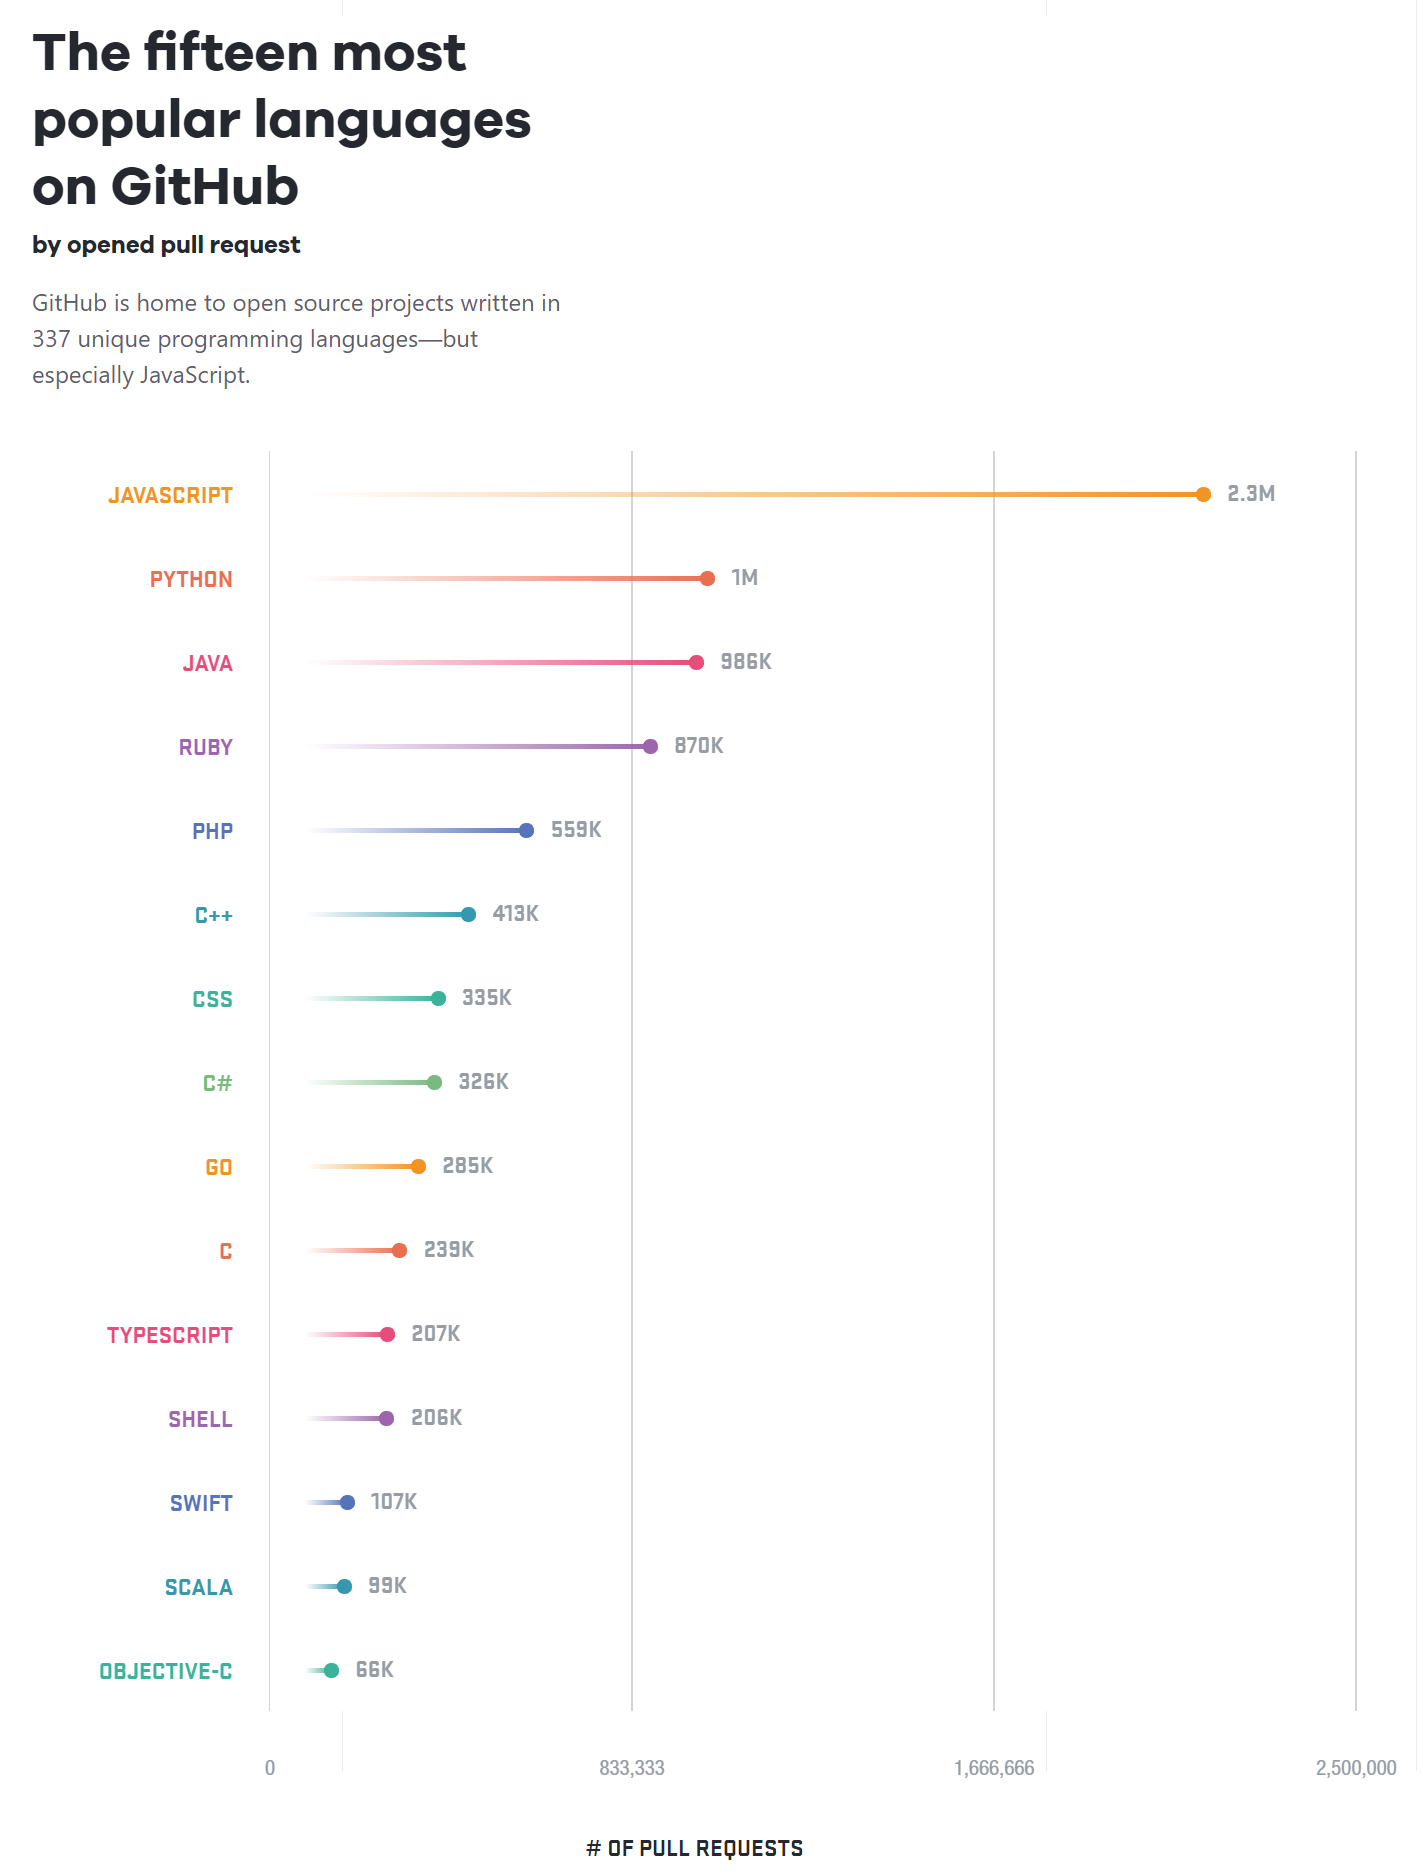Screen dimensions: 1423x1876
Task: Click the Ruby data point dot
Action: click(650, 746)
